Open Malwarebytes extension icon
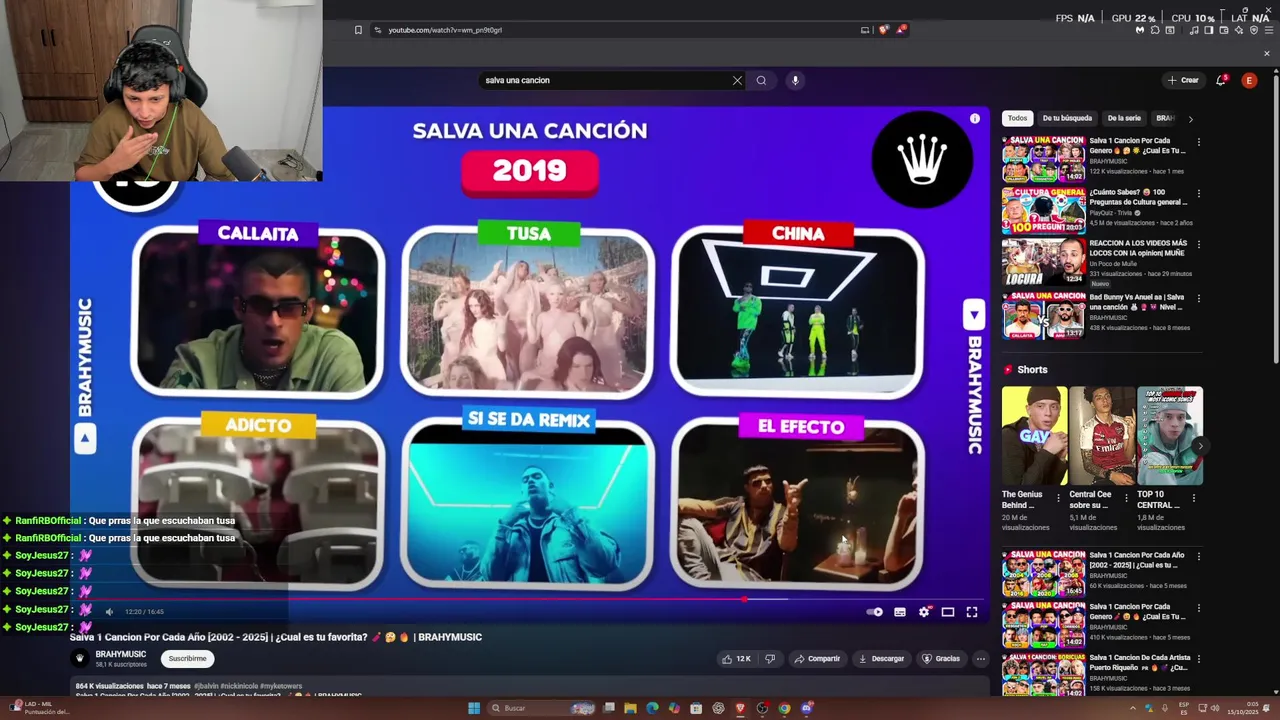This screenshot has width=1280, height=720. pos(1140,30)
